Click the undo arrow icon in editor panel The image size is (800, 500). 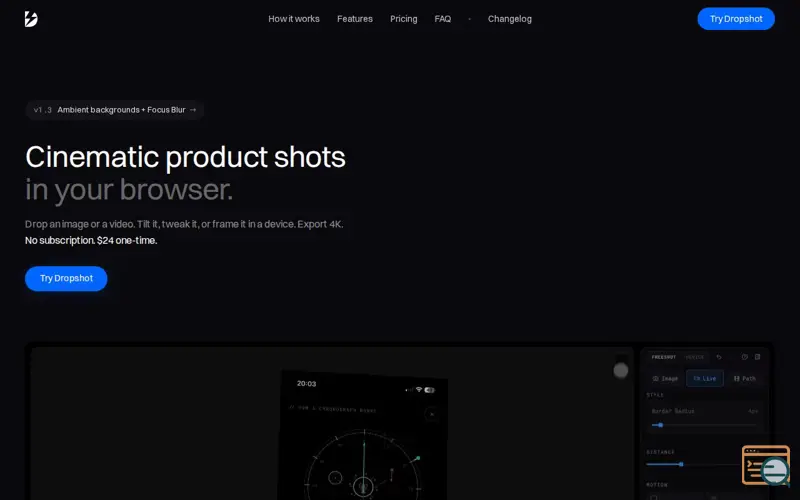point(719,357)
